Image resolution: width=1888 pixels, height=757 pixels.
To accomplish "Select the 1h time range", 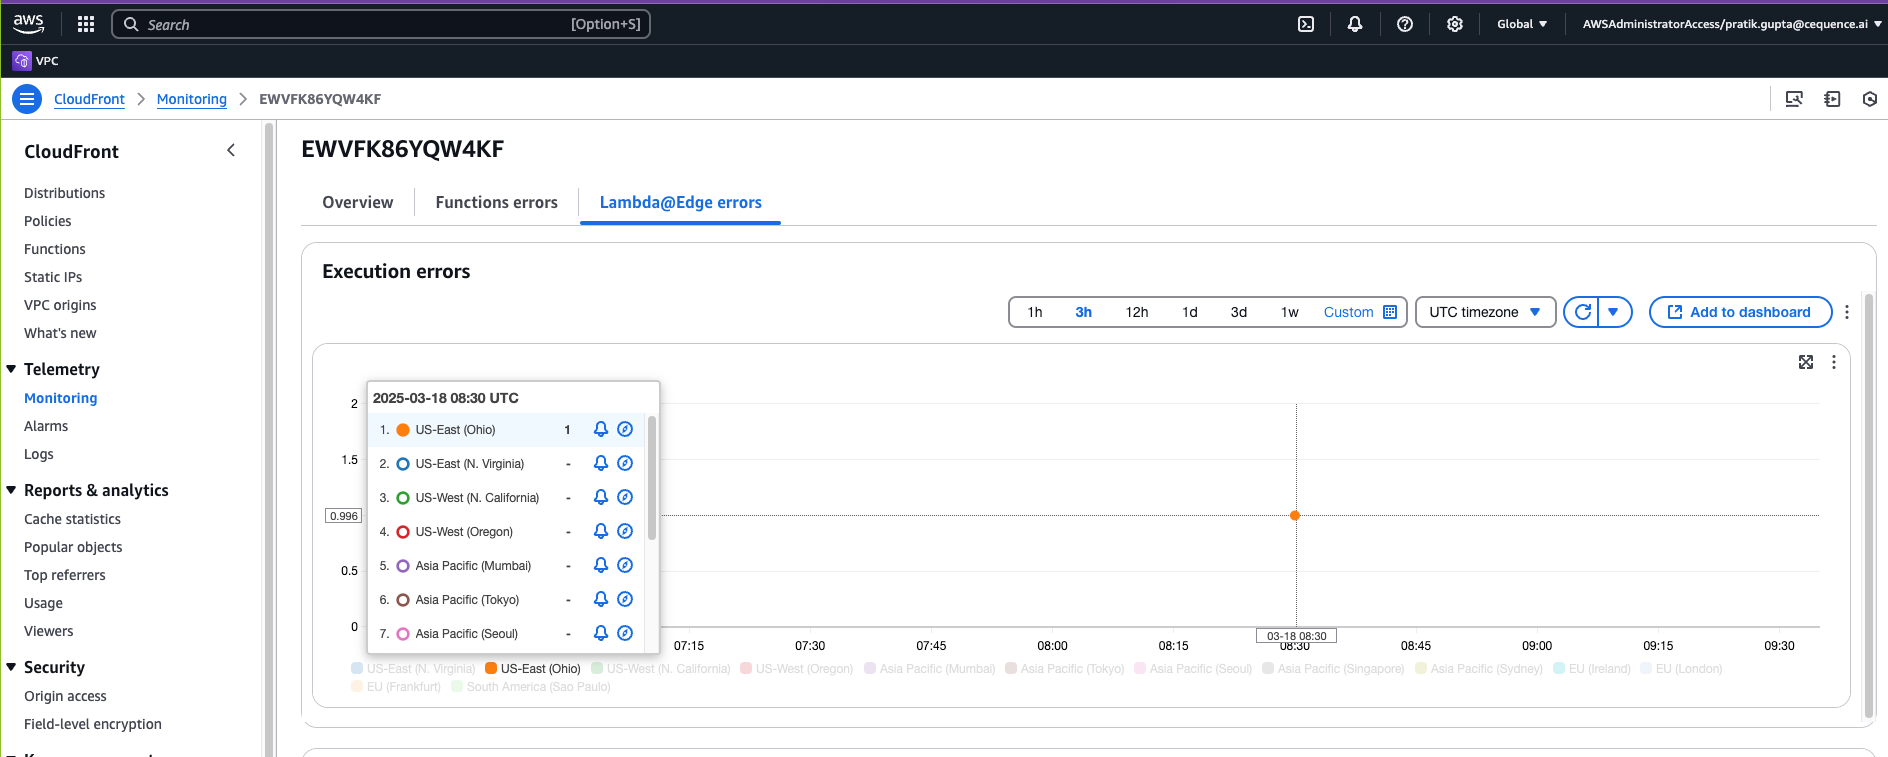I will click(x=1035, y=312).
